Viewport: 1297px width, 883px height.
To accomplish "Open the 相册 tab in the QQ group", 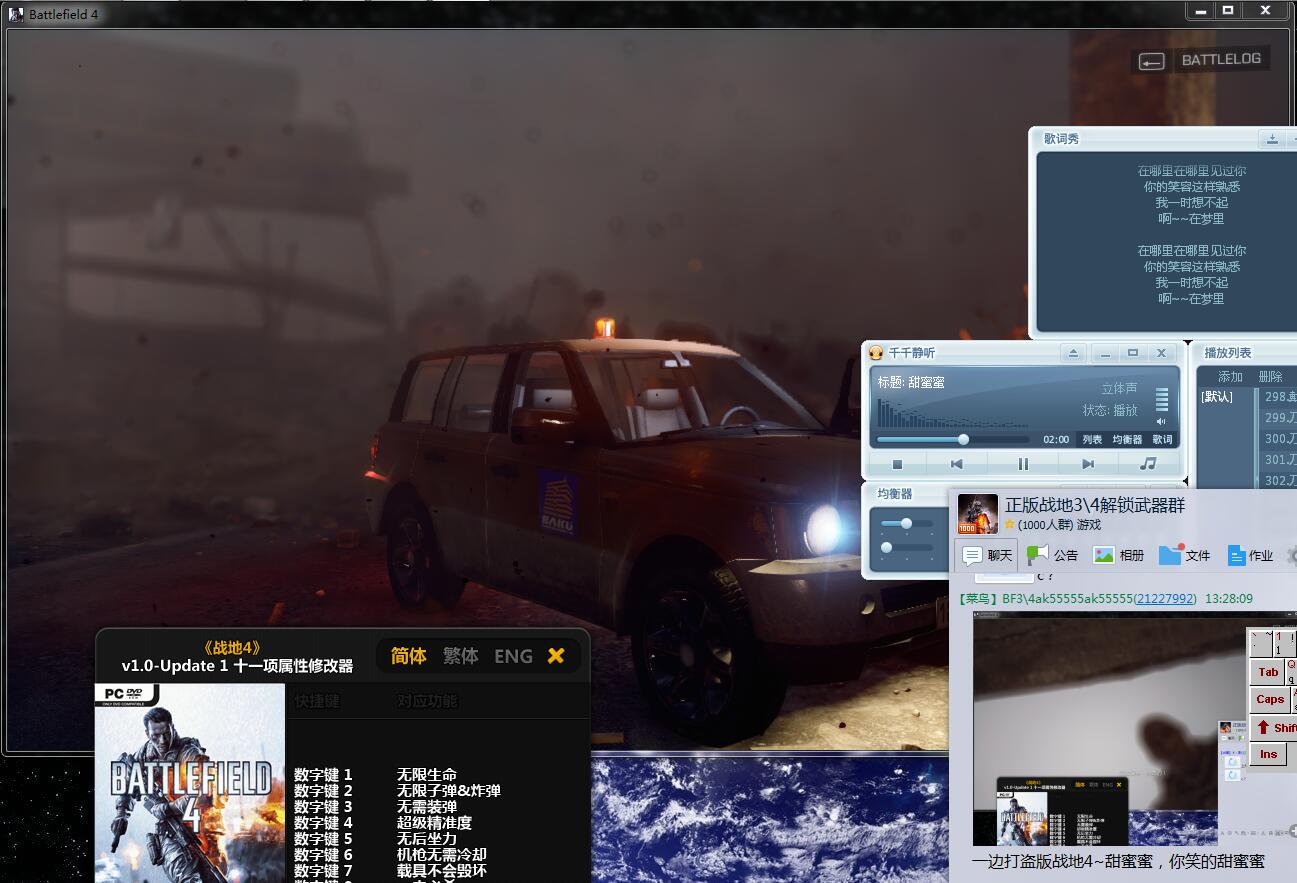I will 1118,555.
